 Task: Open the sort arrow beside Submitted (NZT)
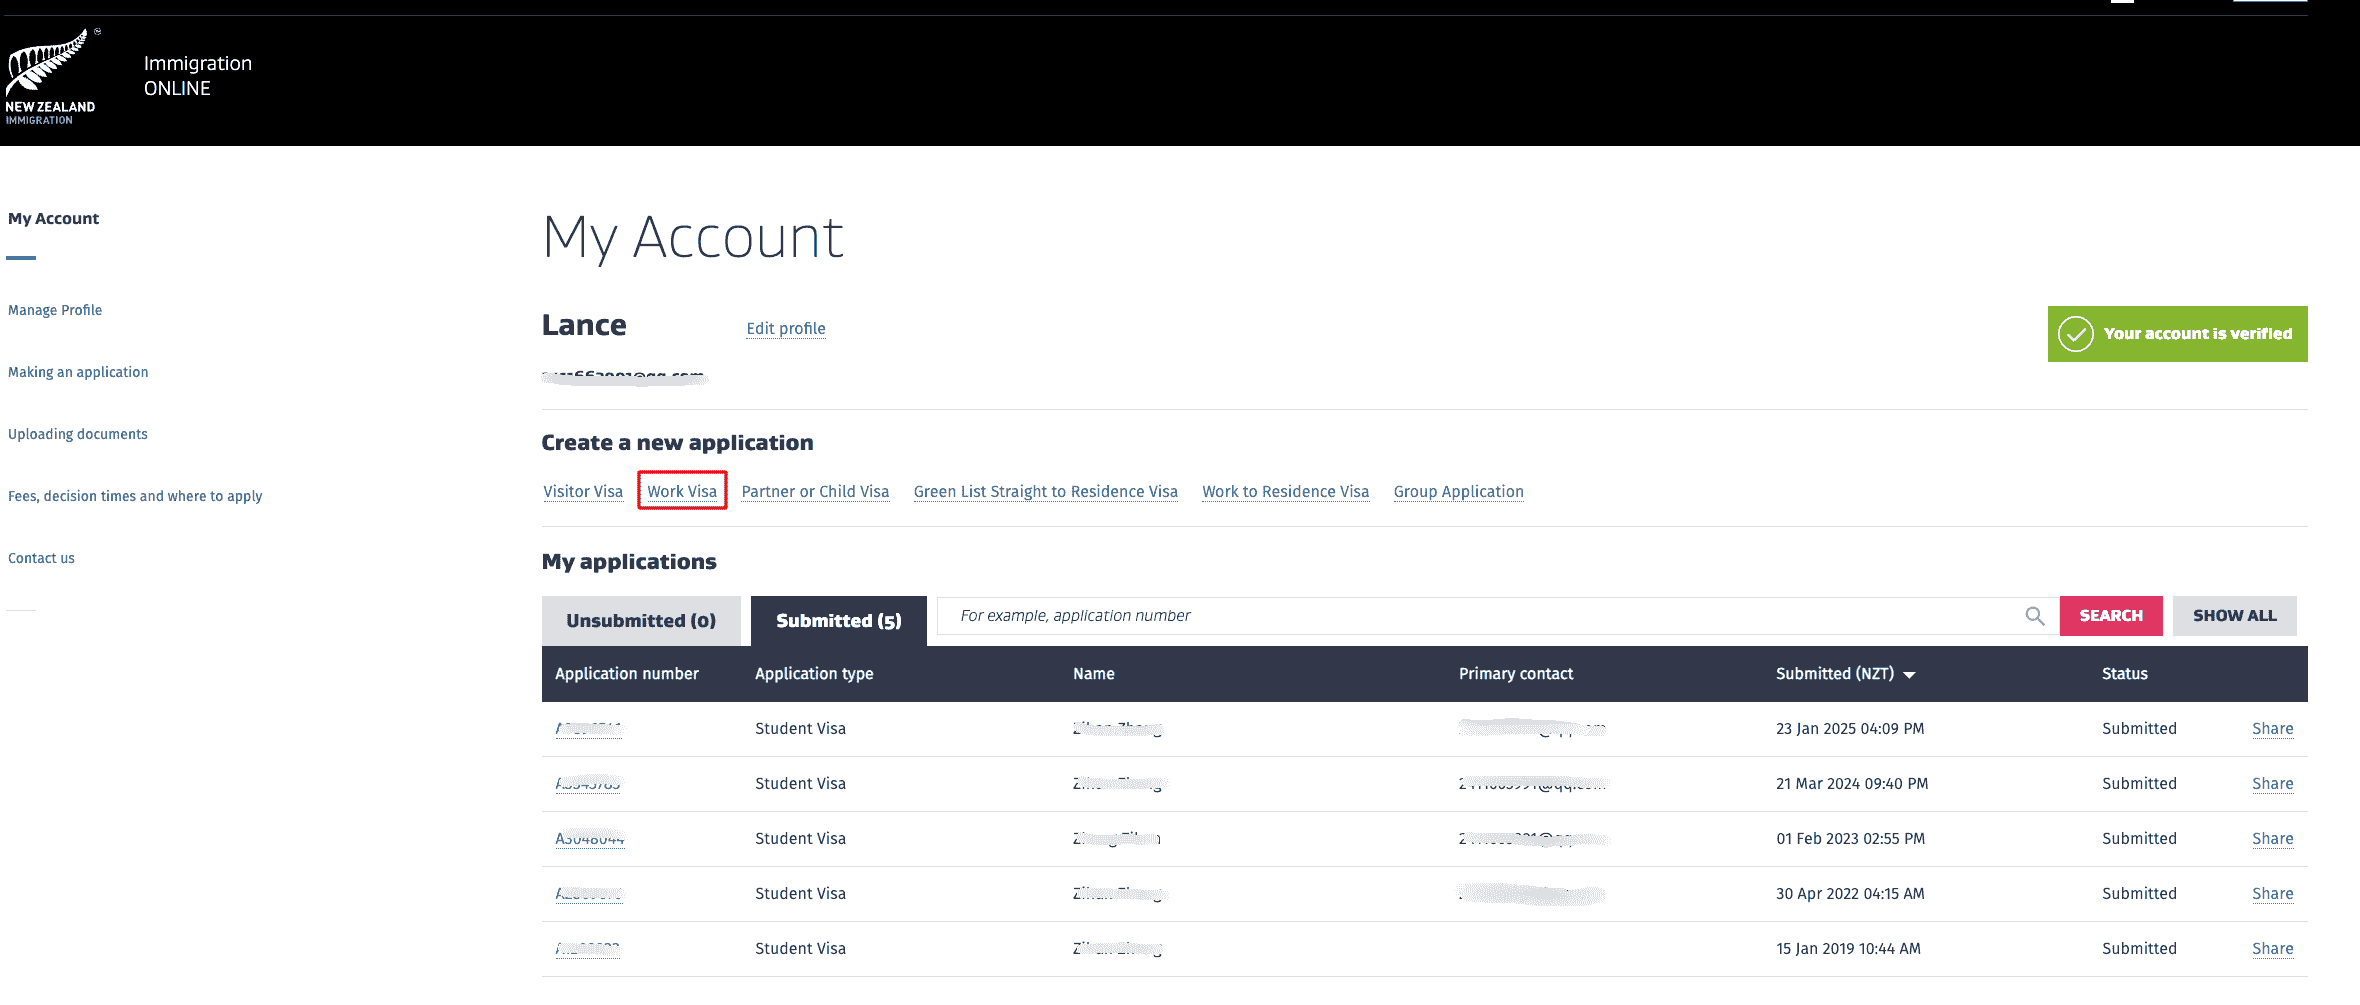click(1910, 674)
